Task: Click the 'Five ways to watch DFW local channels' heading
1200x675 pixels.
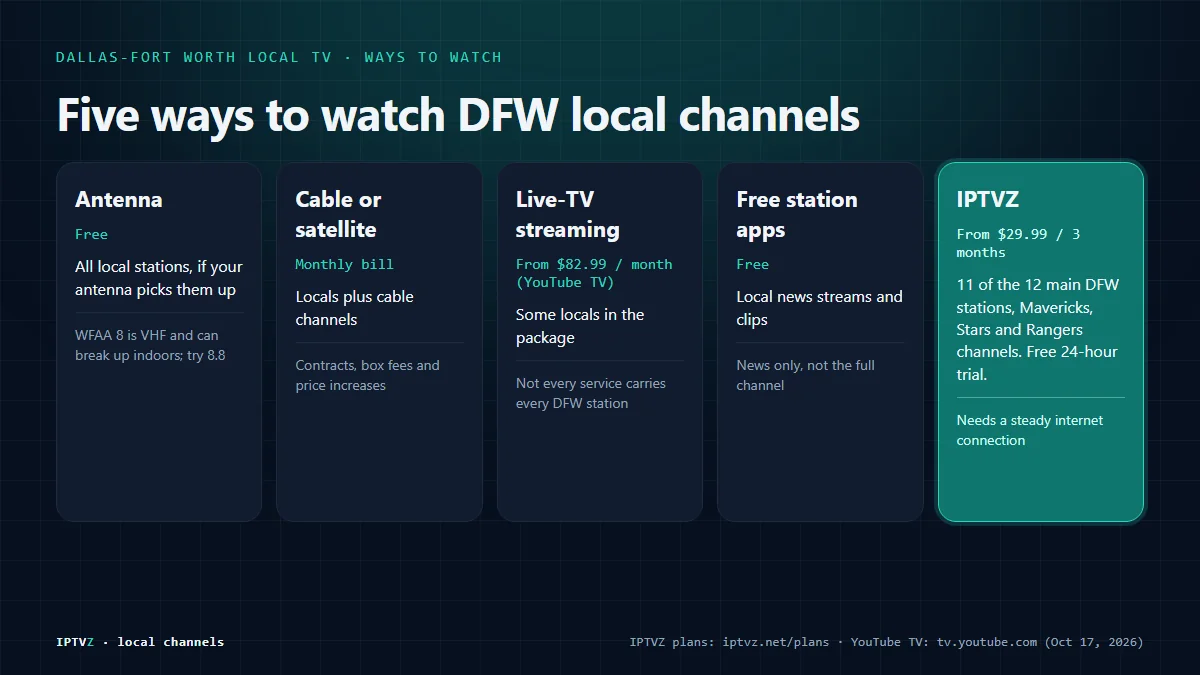Action: (x=458, y=115)
